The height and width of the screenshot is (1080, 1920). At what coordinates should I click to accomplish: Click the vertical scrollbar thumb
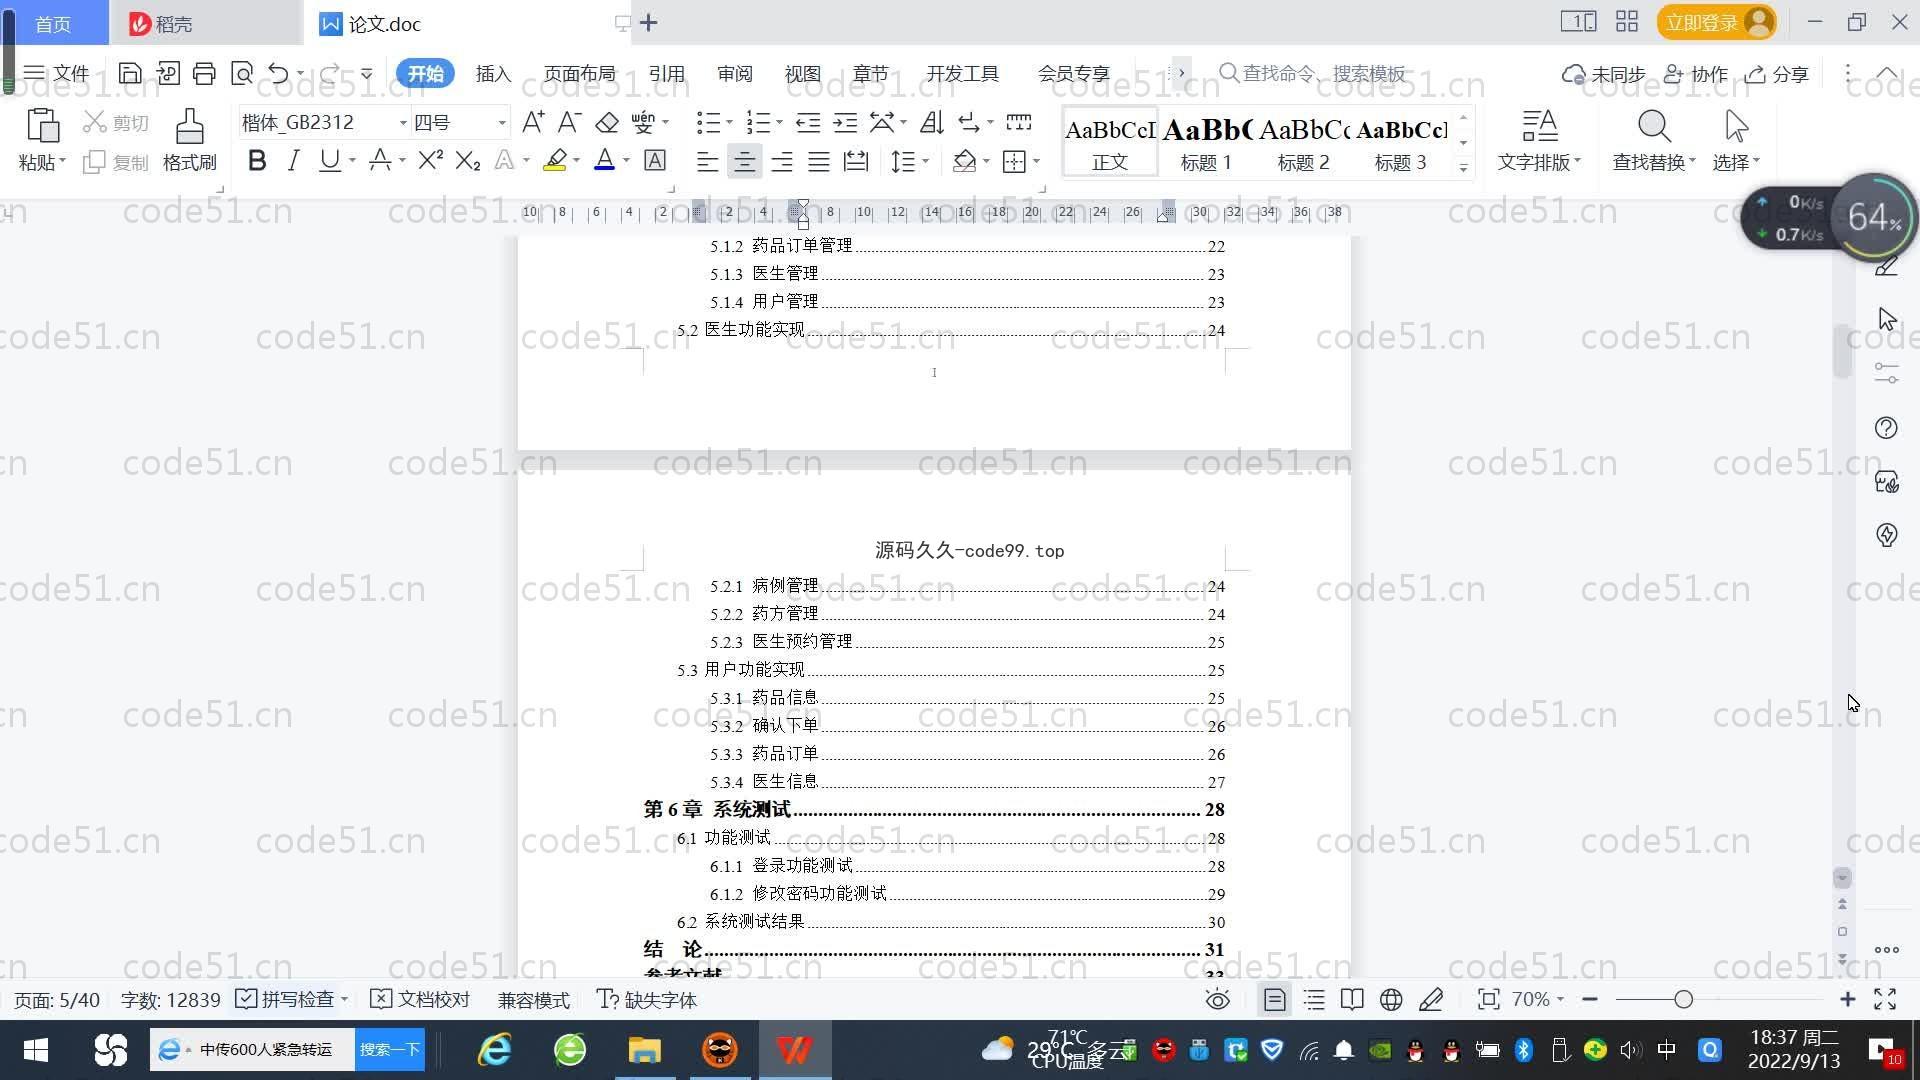pyautogui.click(x=1842, y=351)
